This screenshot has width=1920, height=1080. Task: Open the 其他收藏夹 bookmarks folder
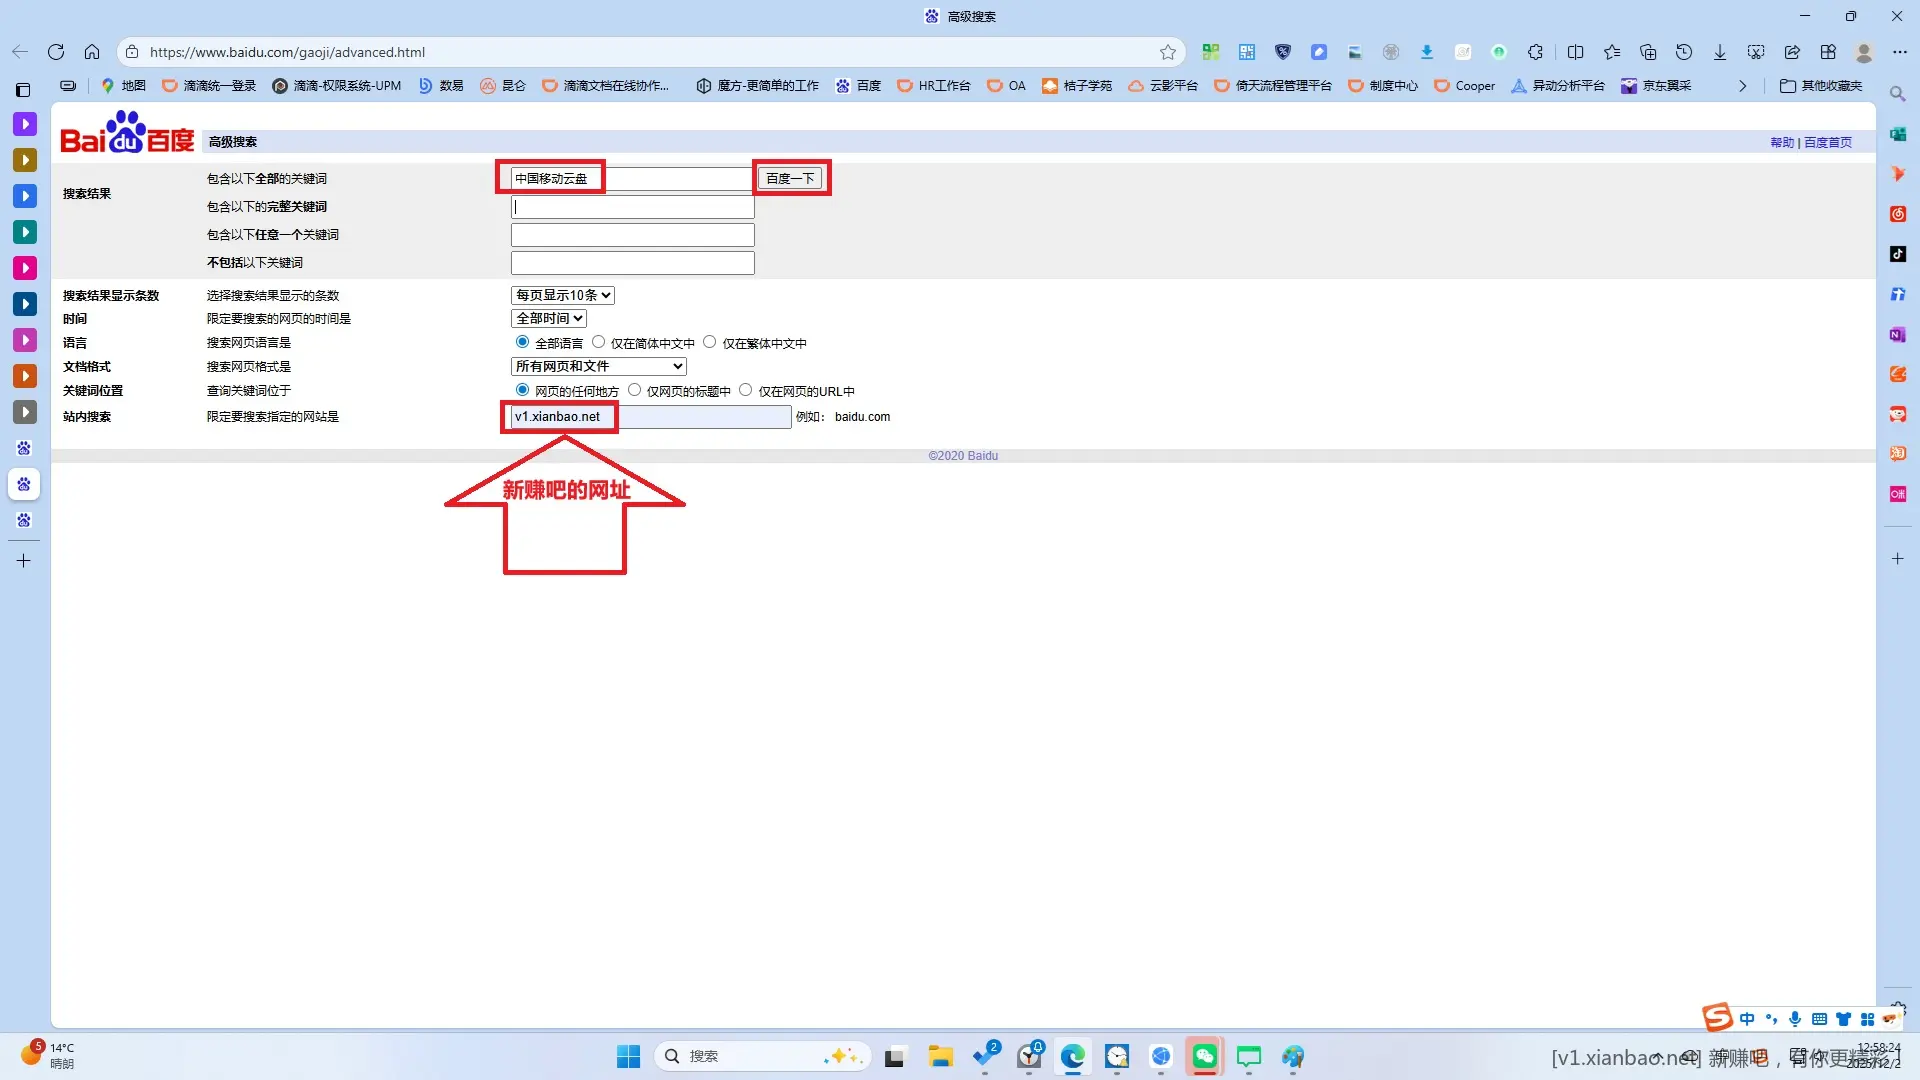coord(1821,86)
